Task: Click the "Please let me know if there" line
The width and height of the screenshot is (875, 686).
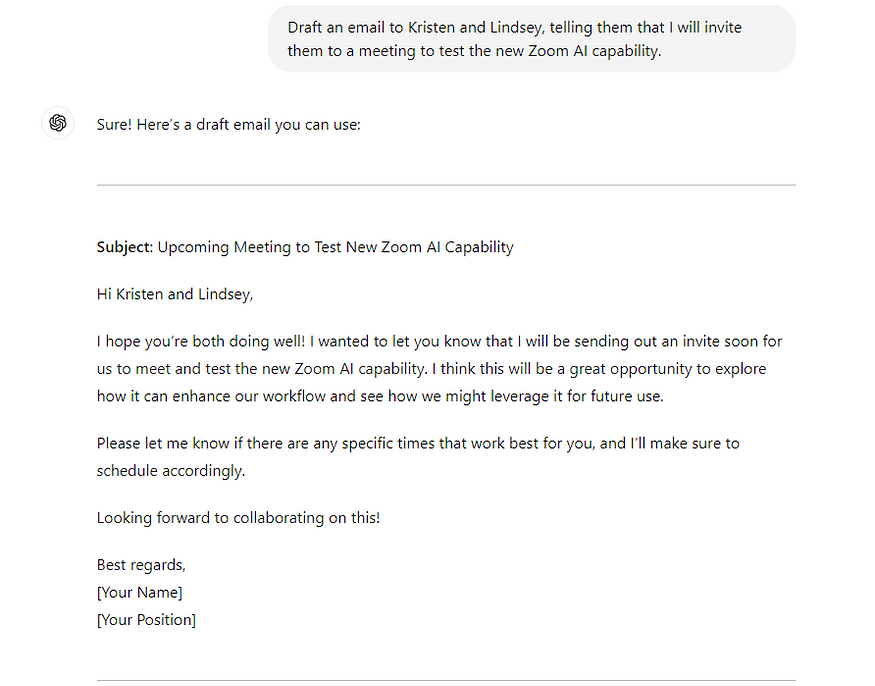Action: (418, 444)
